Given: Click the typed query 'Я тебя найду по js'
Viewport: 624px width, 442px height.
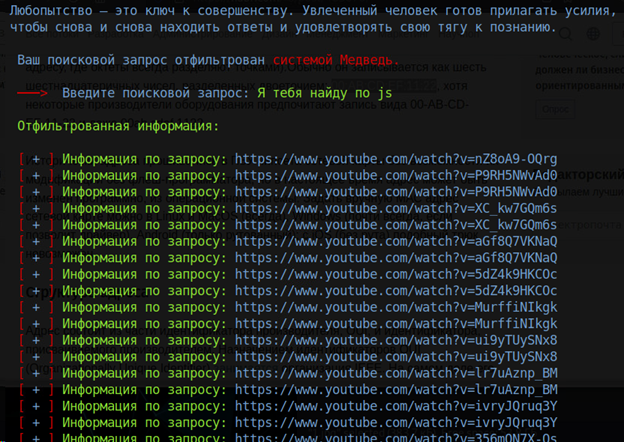Looking at the screenshot, I should point(325,93).
